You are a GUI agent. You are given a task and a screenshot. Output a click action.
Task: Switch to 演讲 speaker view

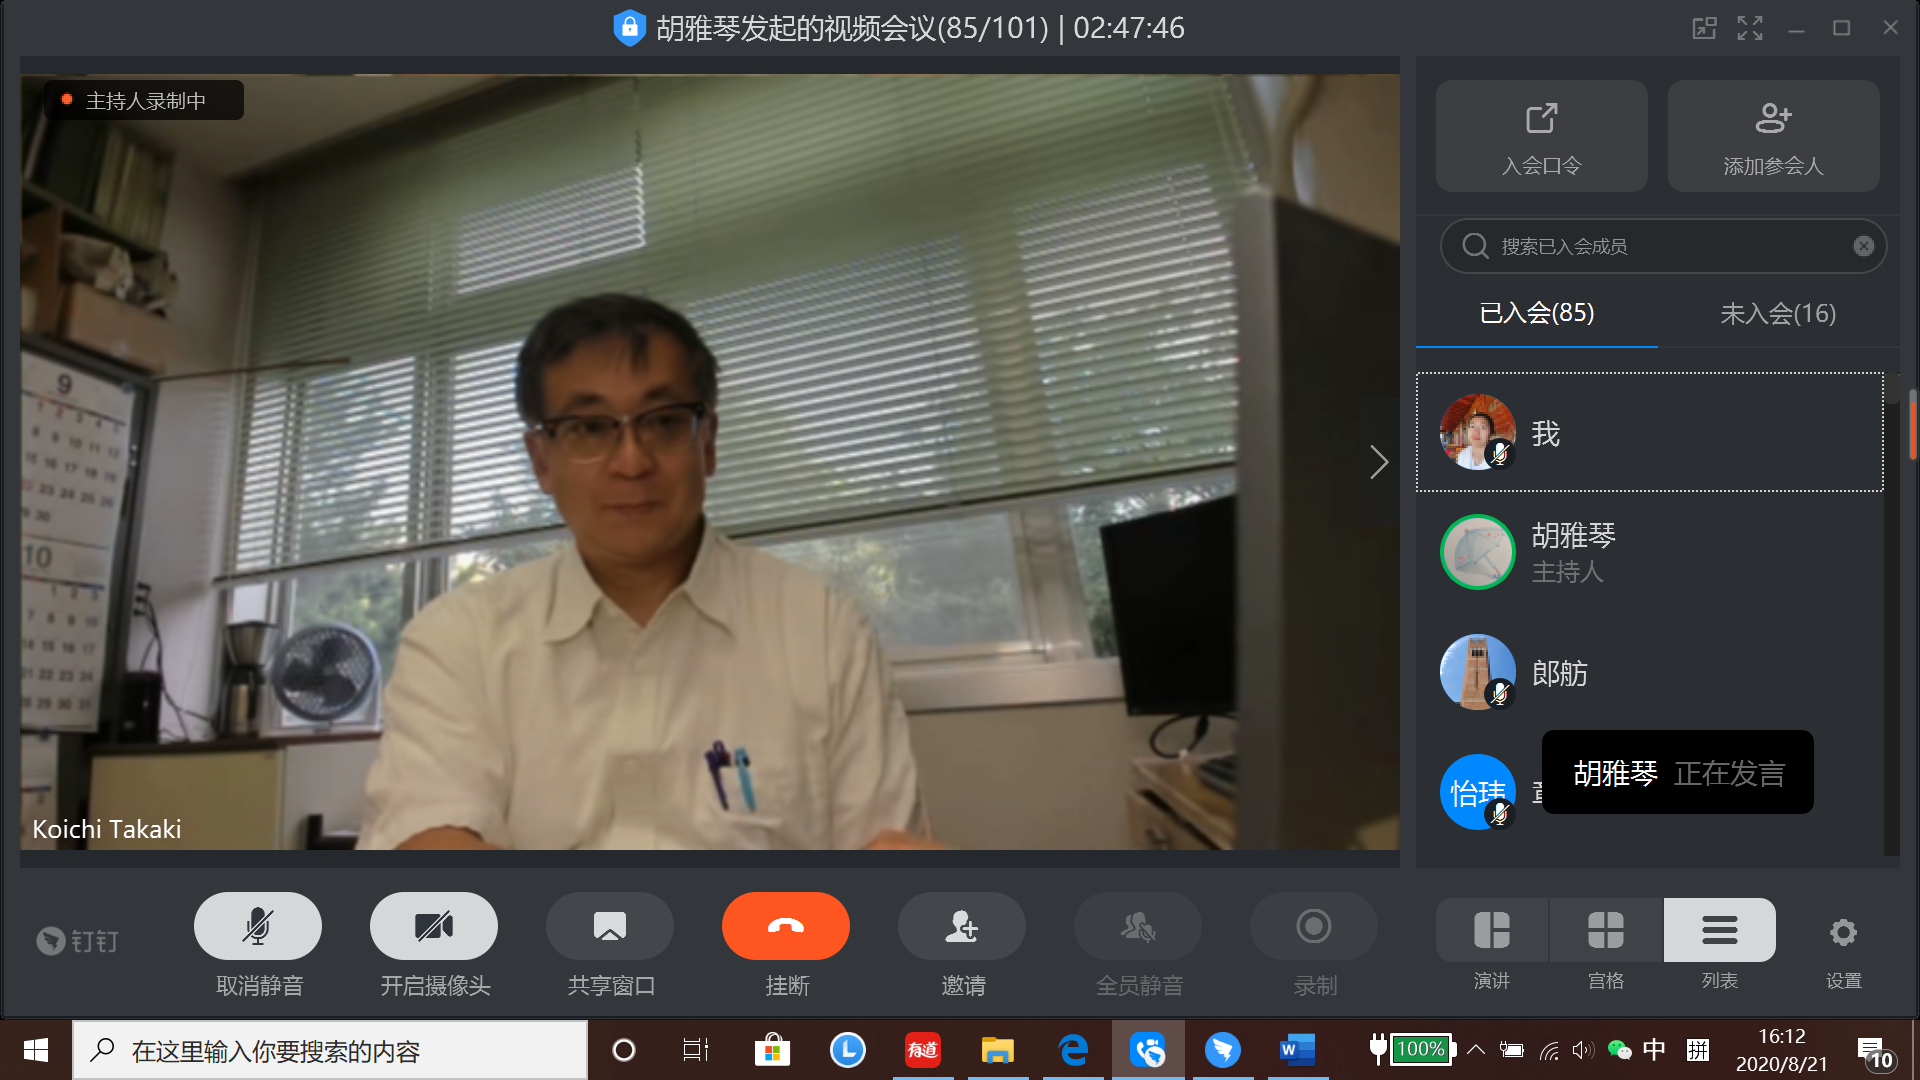pos(1491,931)
